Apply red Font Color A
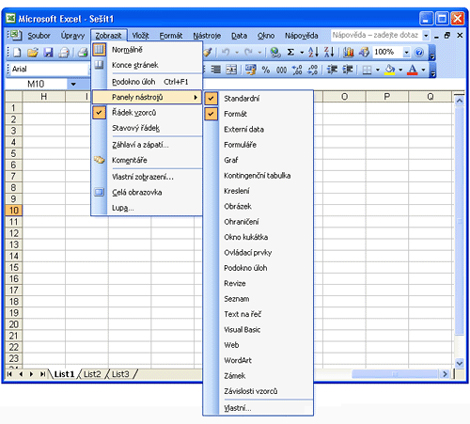 click(x=412, y=69)
